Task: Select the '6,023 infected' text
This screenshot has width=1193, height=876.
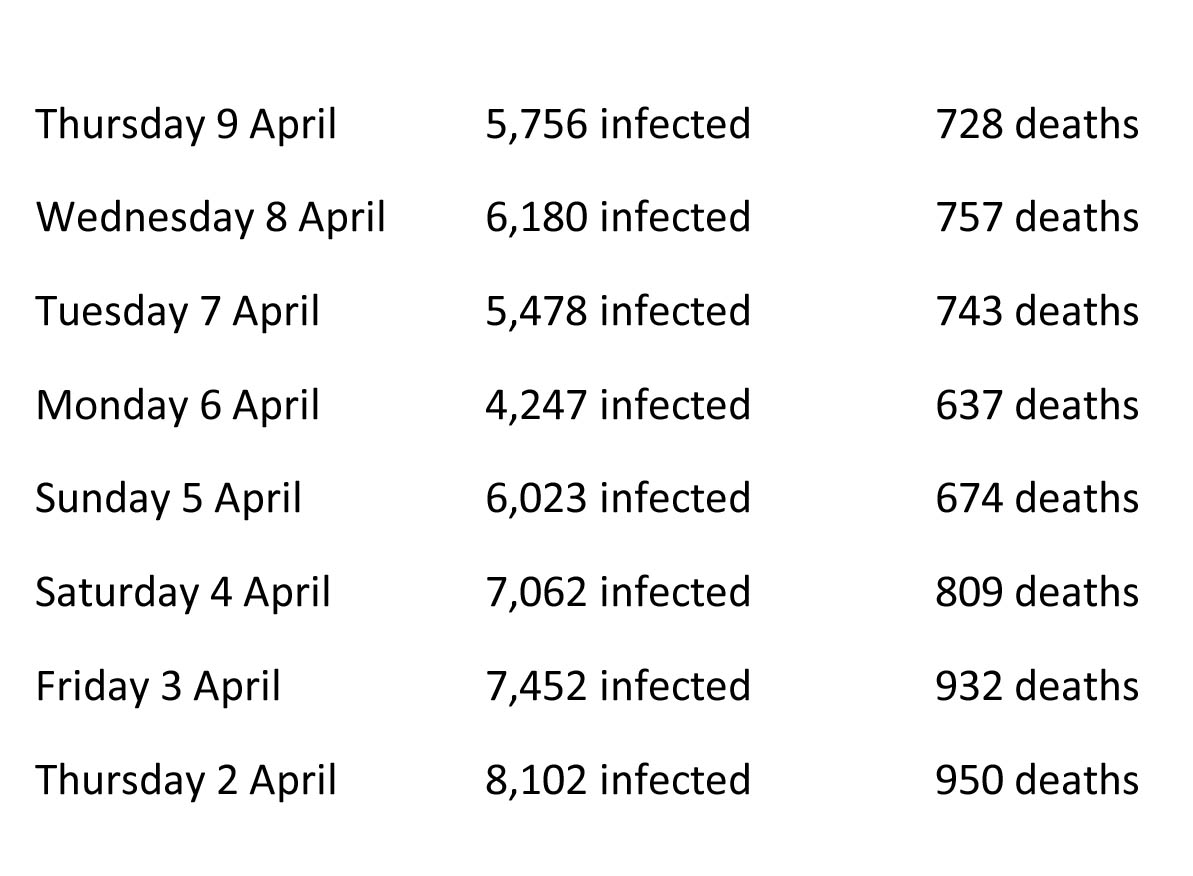Action: click(618, 498)
